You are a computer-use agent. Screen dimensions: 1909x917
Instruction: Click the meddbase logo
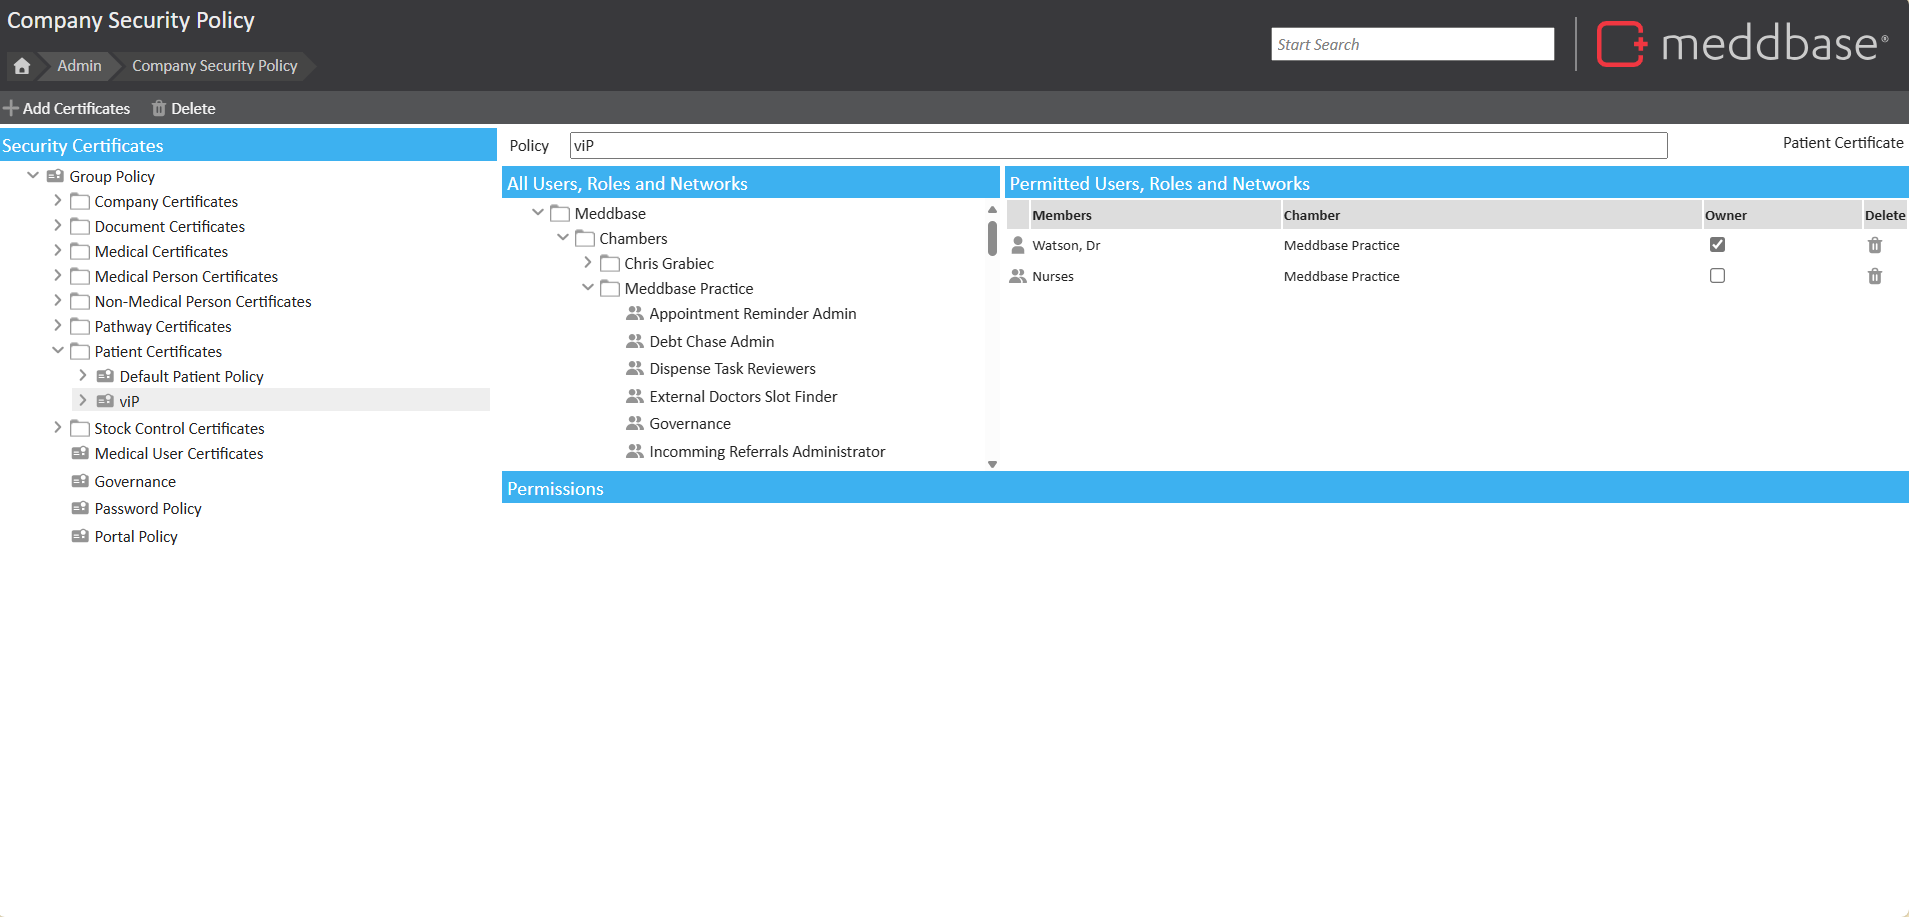coord(1741,44)
